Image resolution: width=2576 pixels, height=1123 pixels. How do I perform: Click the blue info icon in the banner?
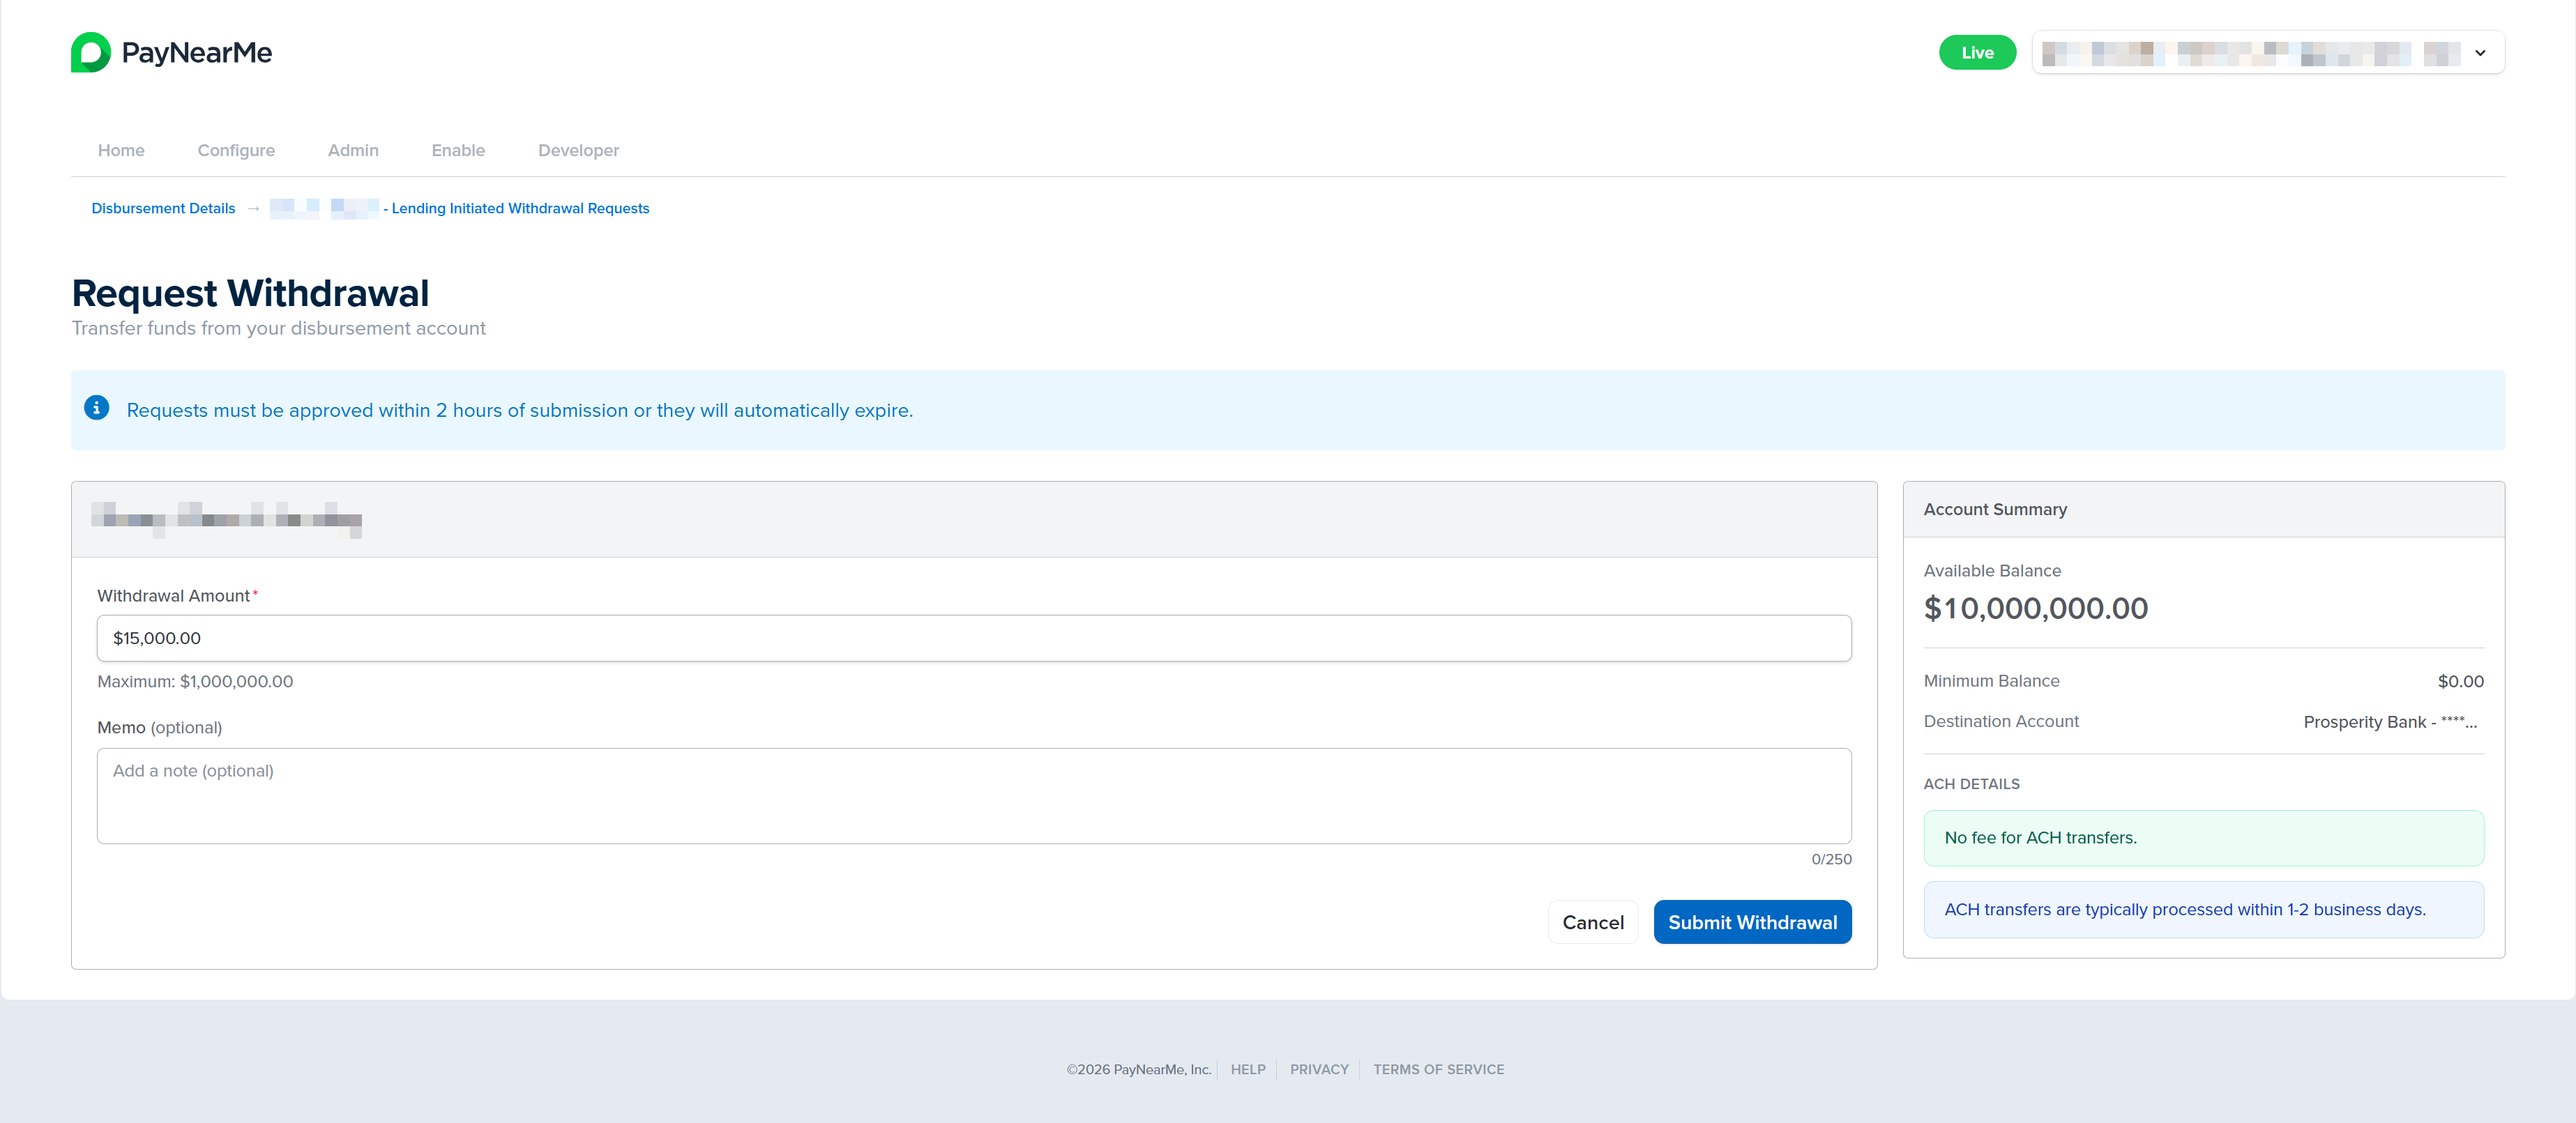click(x=96, y=408)
